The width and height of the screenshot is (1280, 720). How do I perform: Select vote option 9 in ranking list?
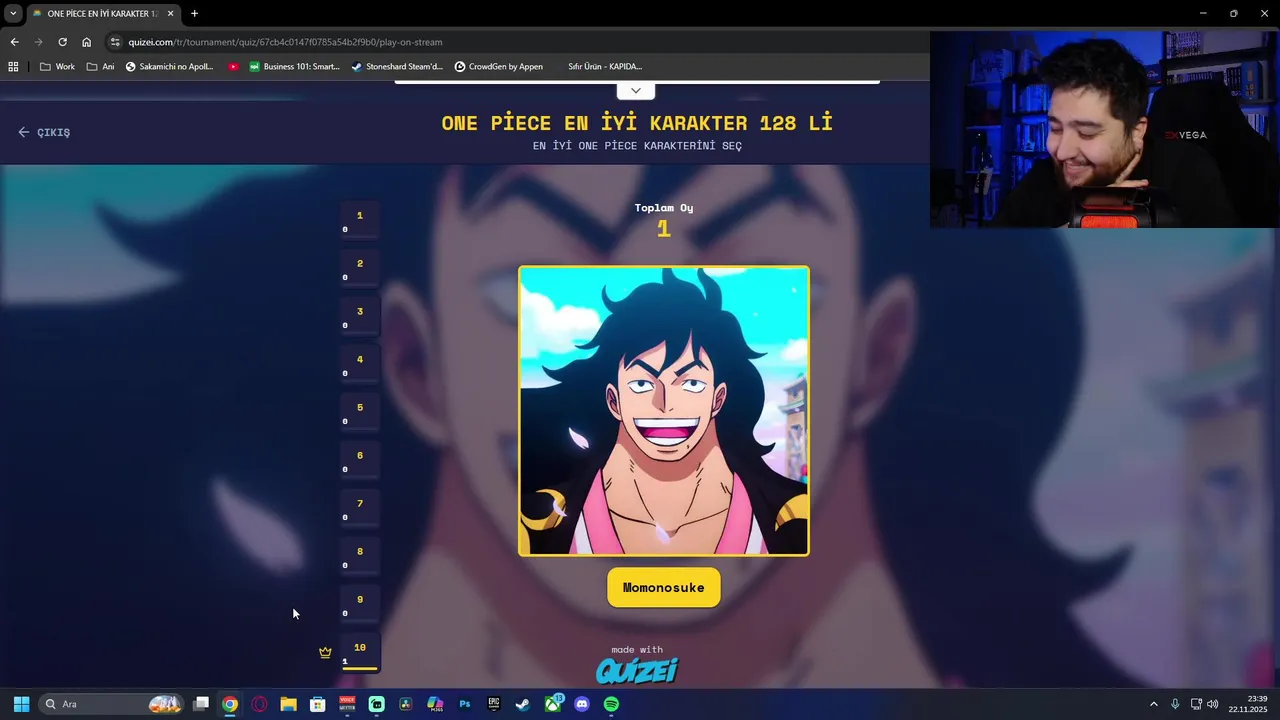tap(360, 604)
